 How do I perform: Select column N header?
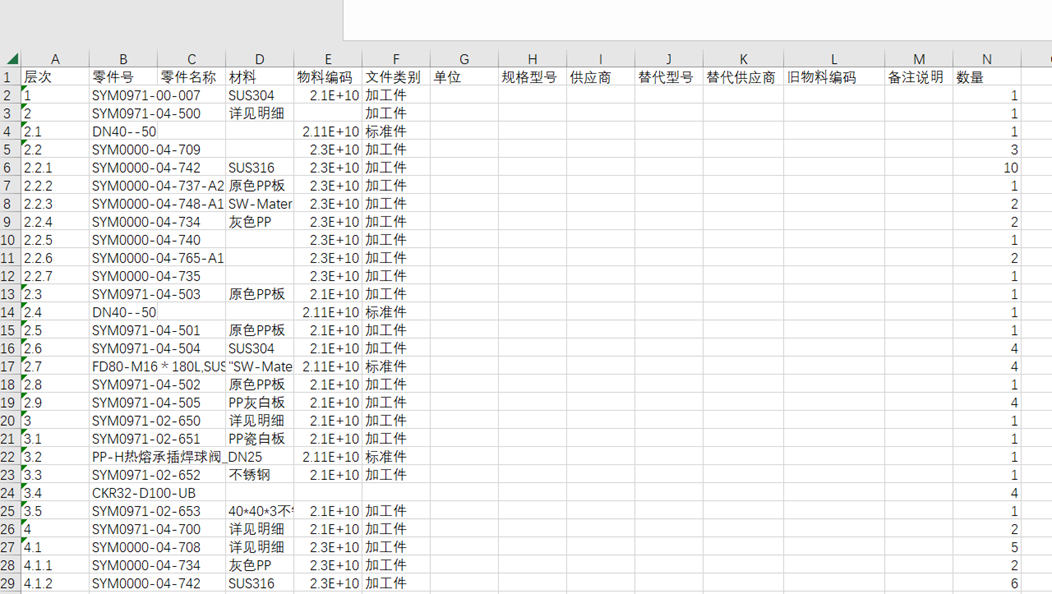click(x=987, y=59)
